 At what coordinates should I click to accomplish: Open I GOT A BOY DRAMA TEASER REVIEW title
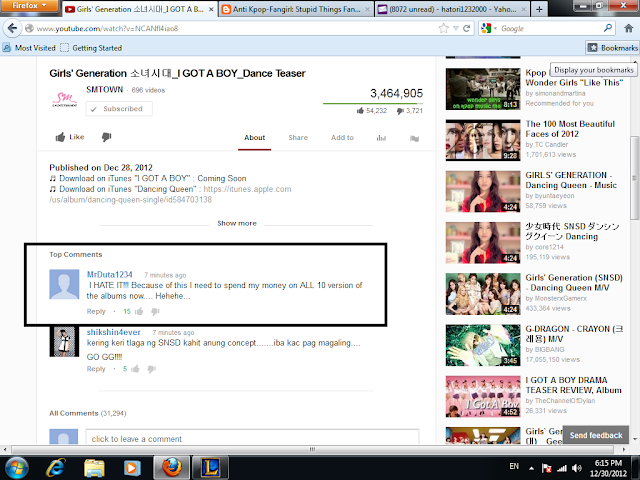573,385
